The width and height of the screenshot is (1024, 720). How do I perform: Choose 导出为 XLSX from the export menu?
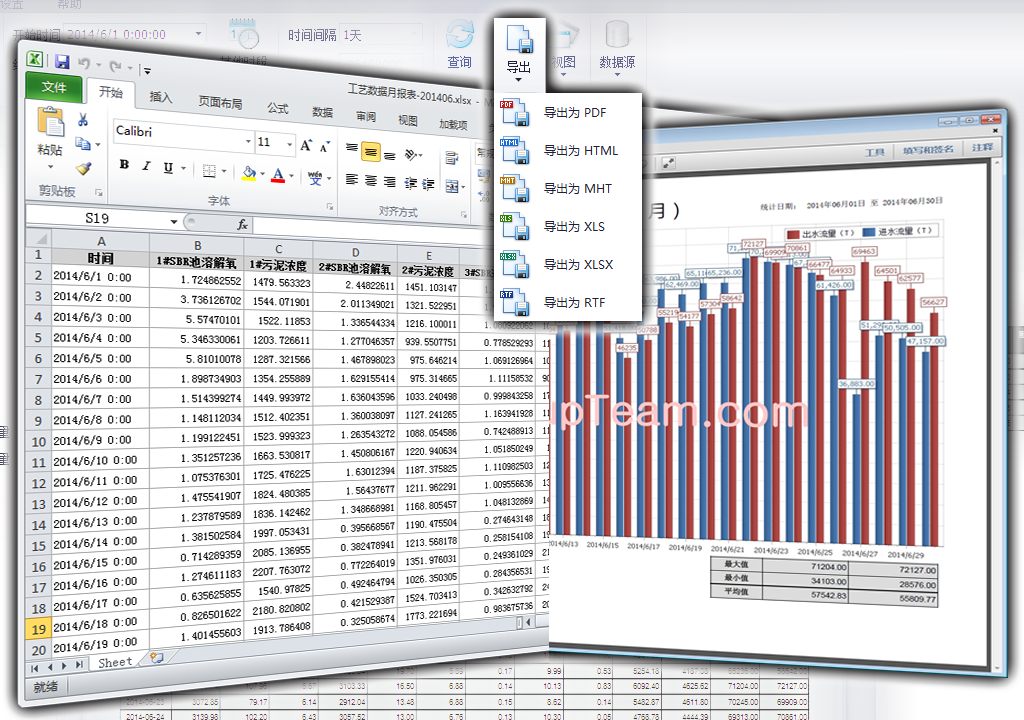pyautogui.click(x=569, y=265)
